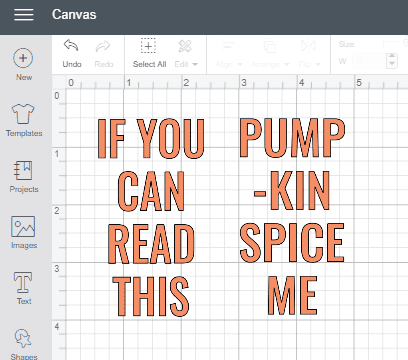Open the Shapes panel
The width and height of the screenshot is (408, 360).
[x=23, y=344]
